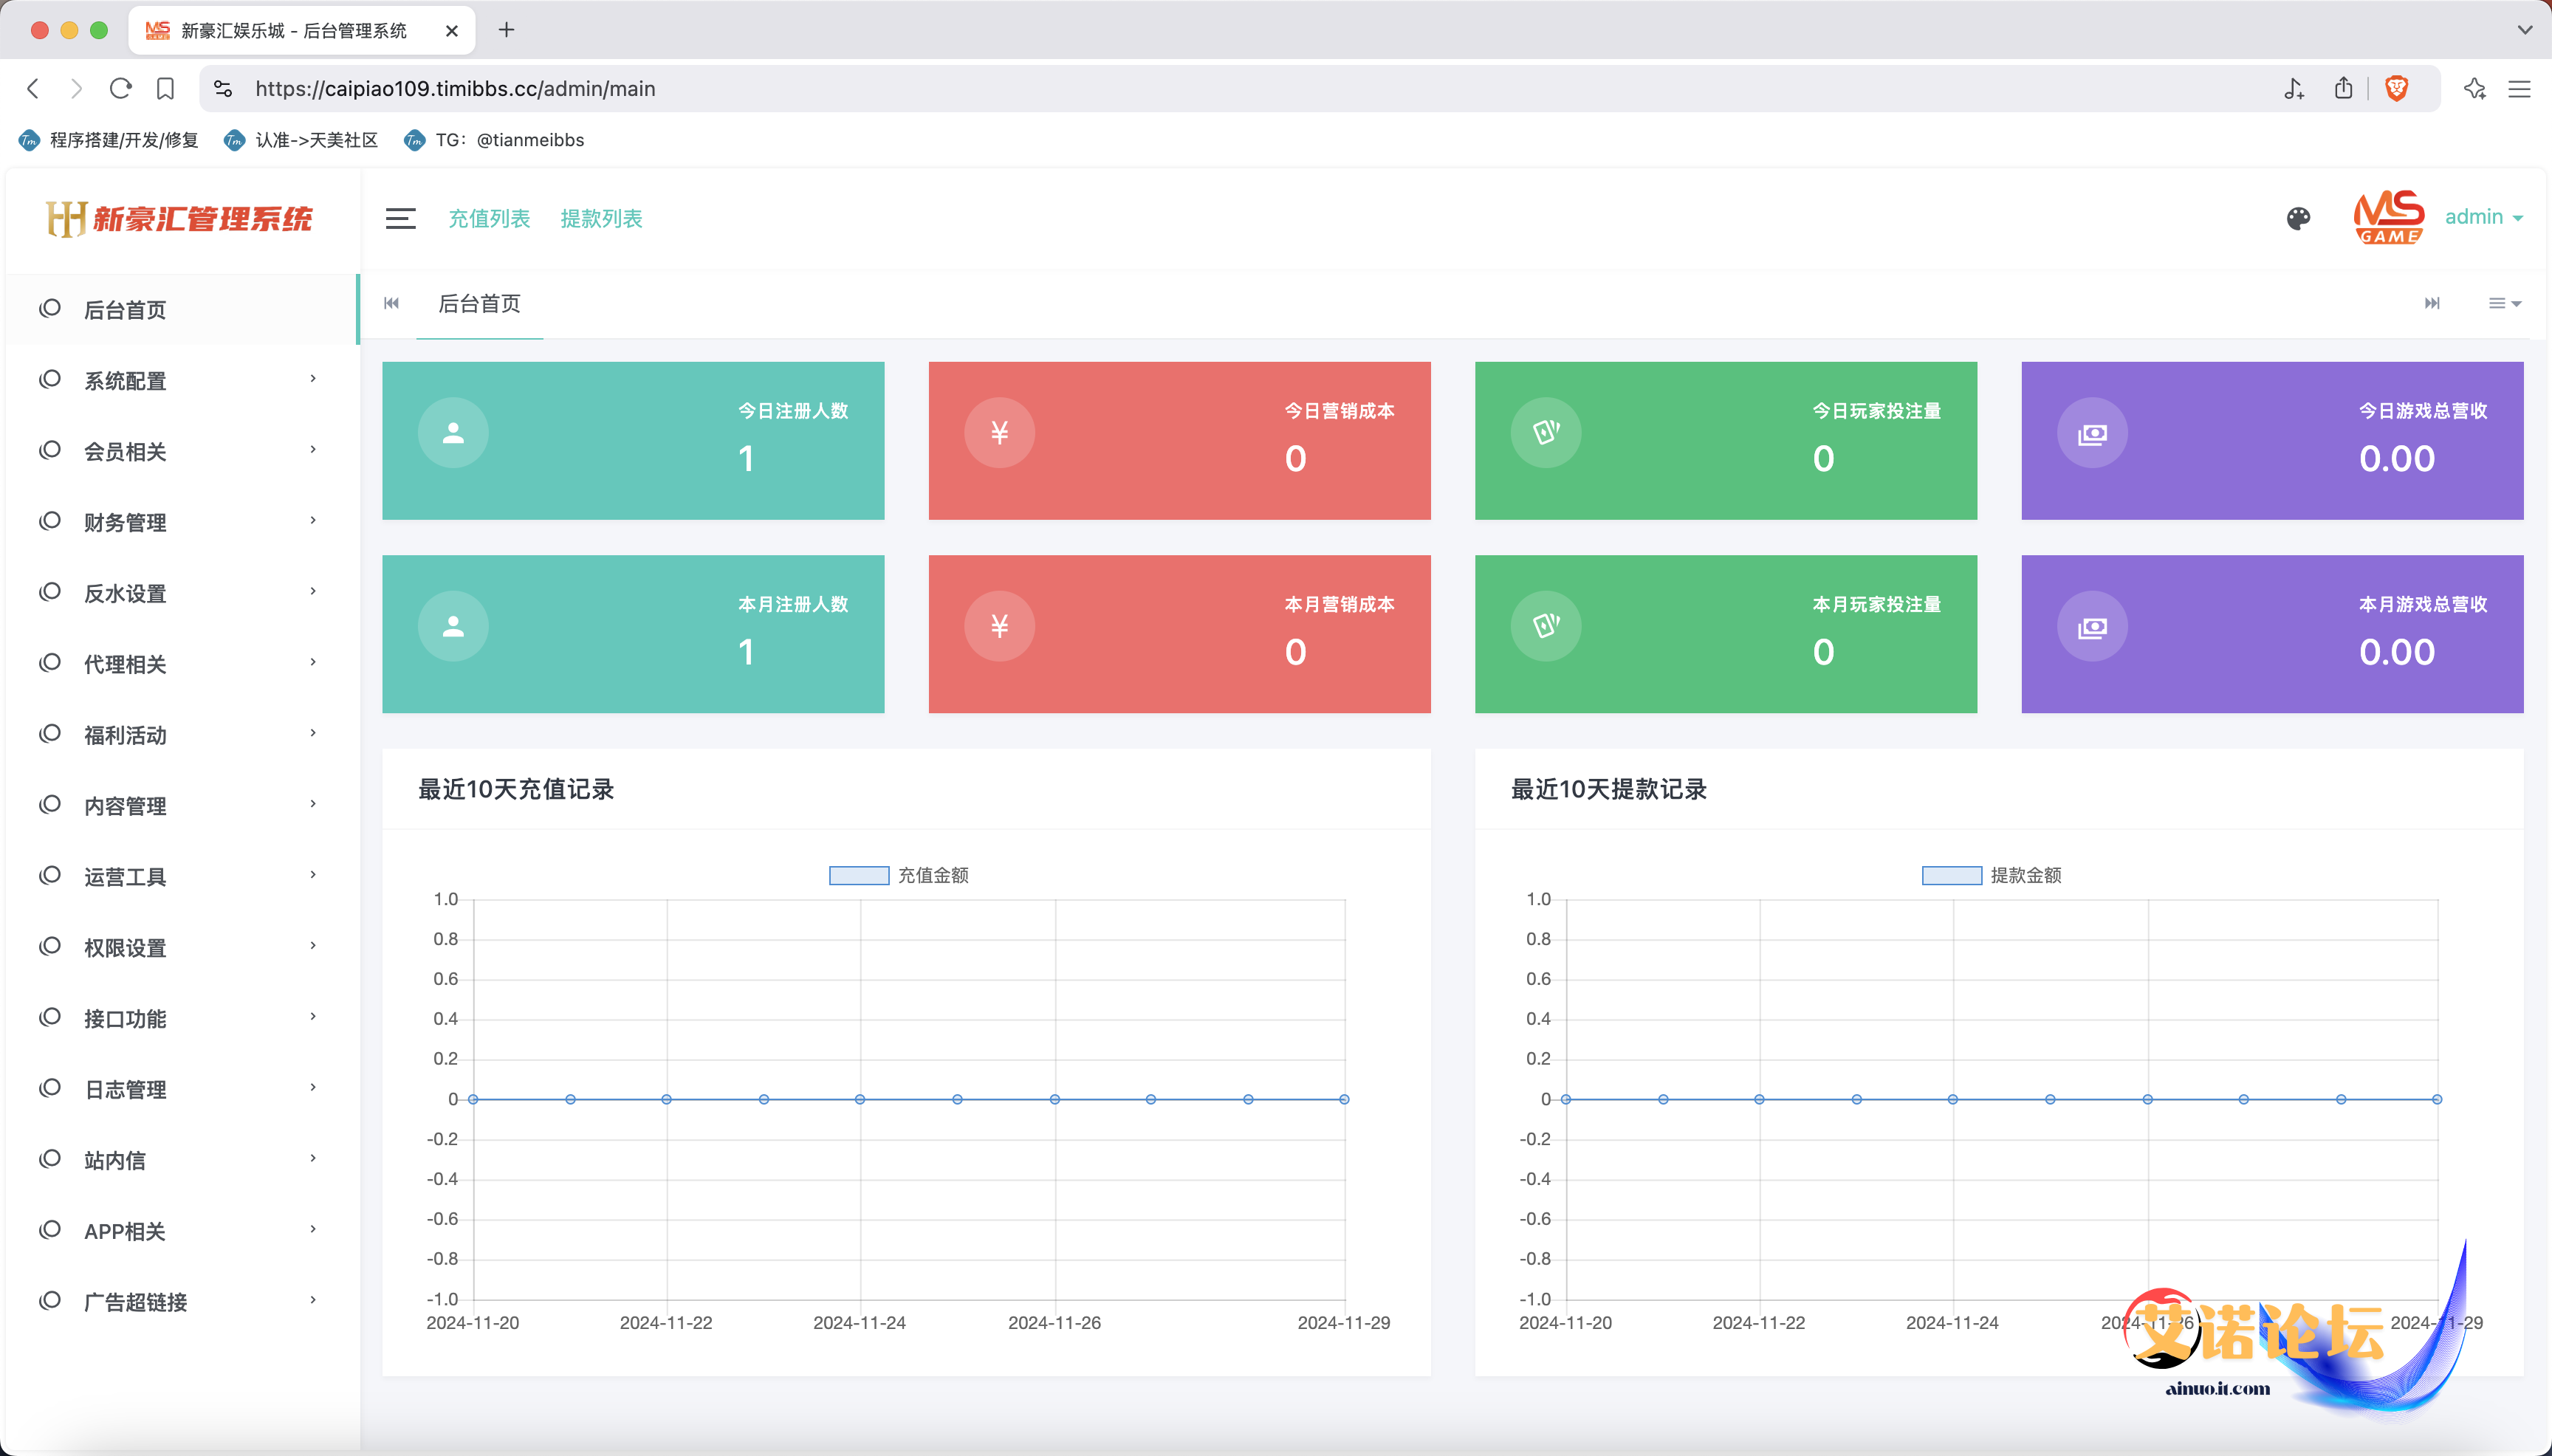Click data point at 2024-11-20 on withdrawal chart
The width and height of the screenshot is (2552, 1456).
tap(1566, 1099)
